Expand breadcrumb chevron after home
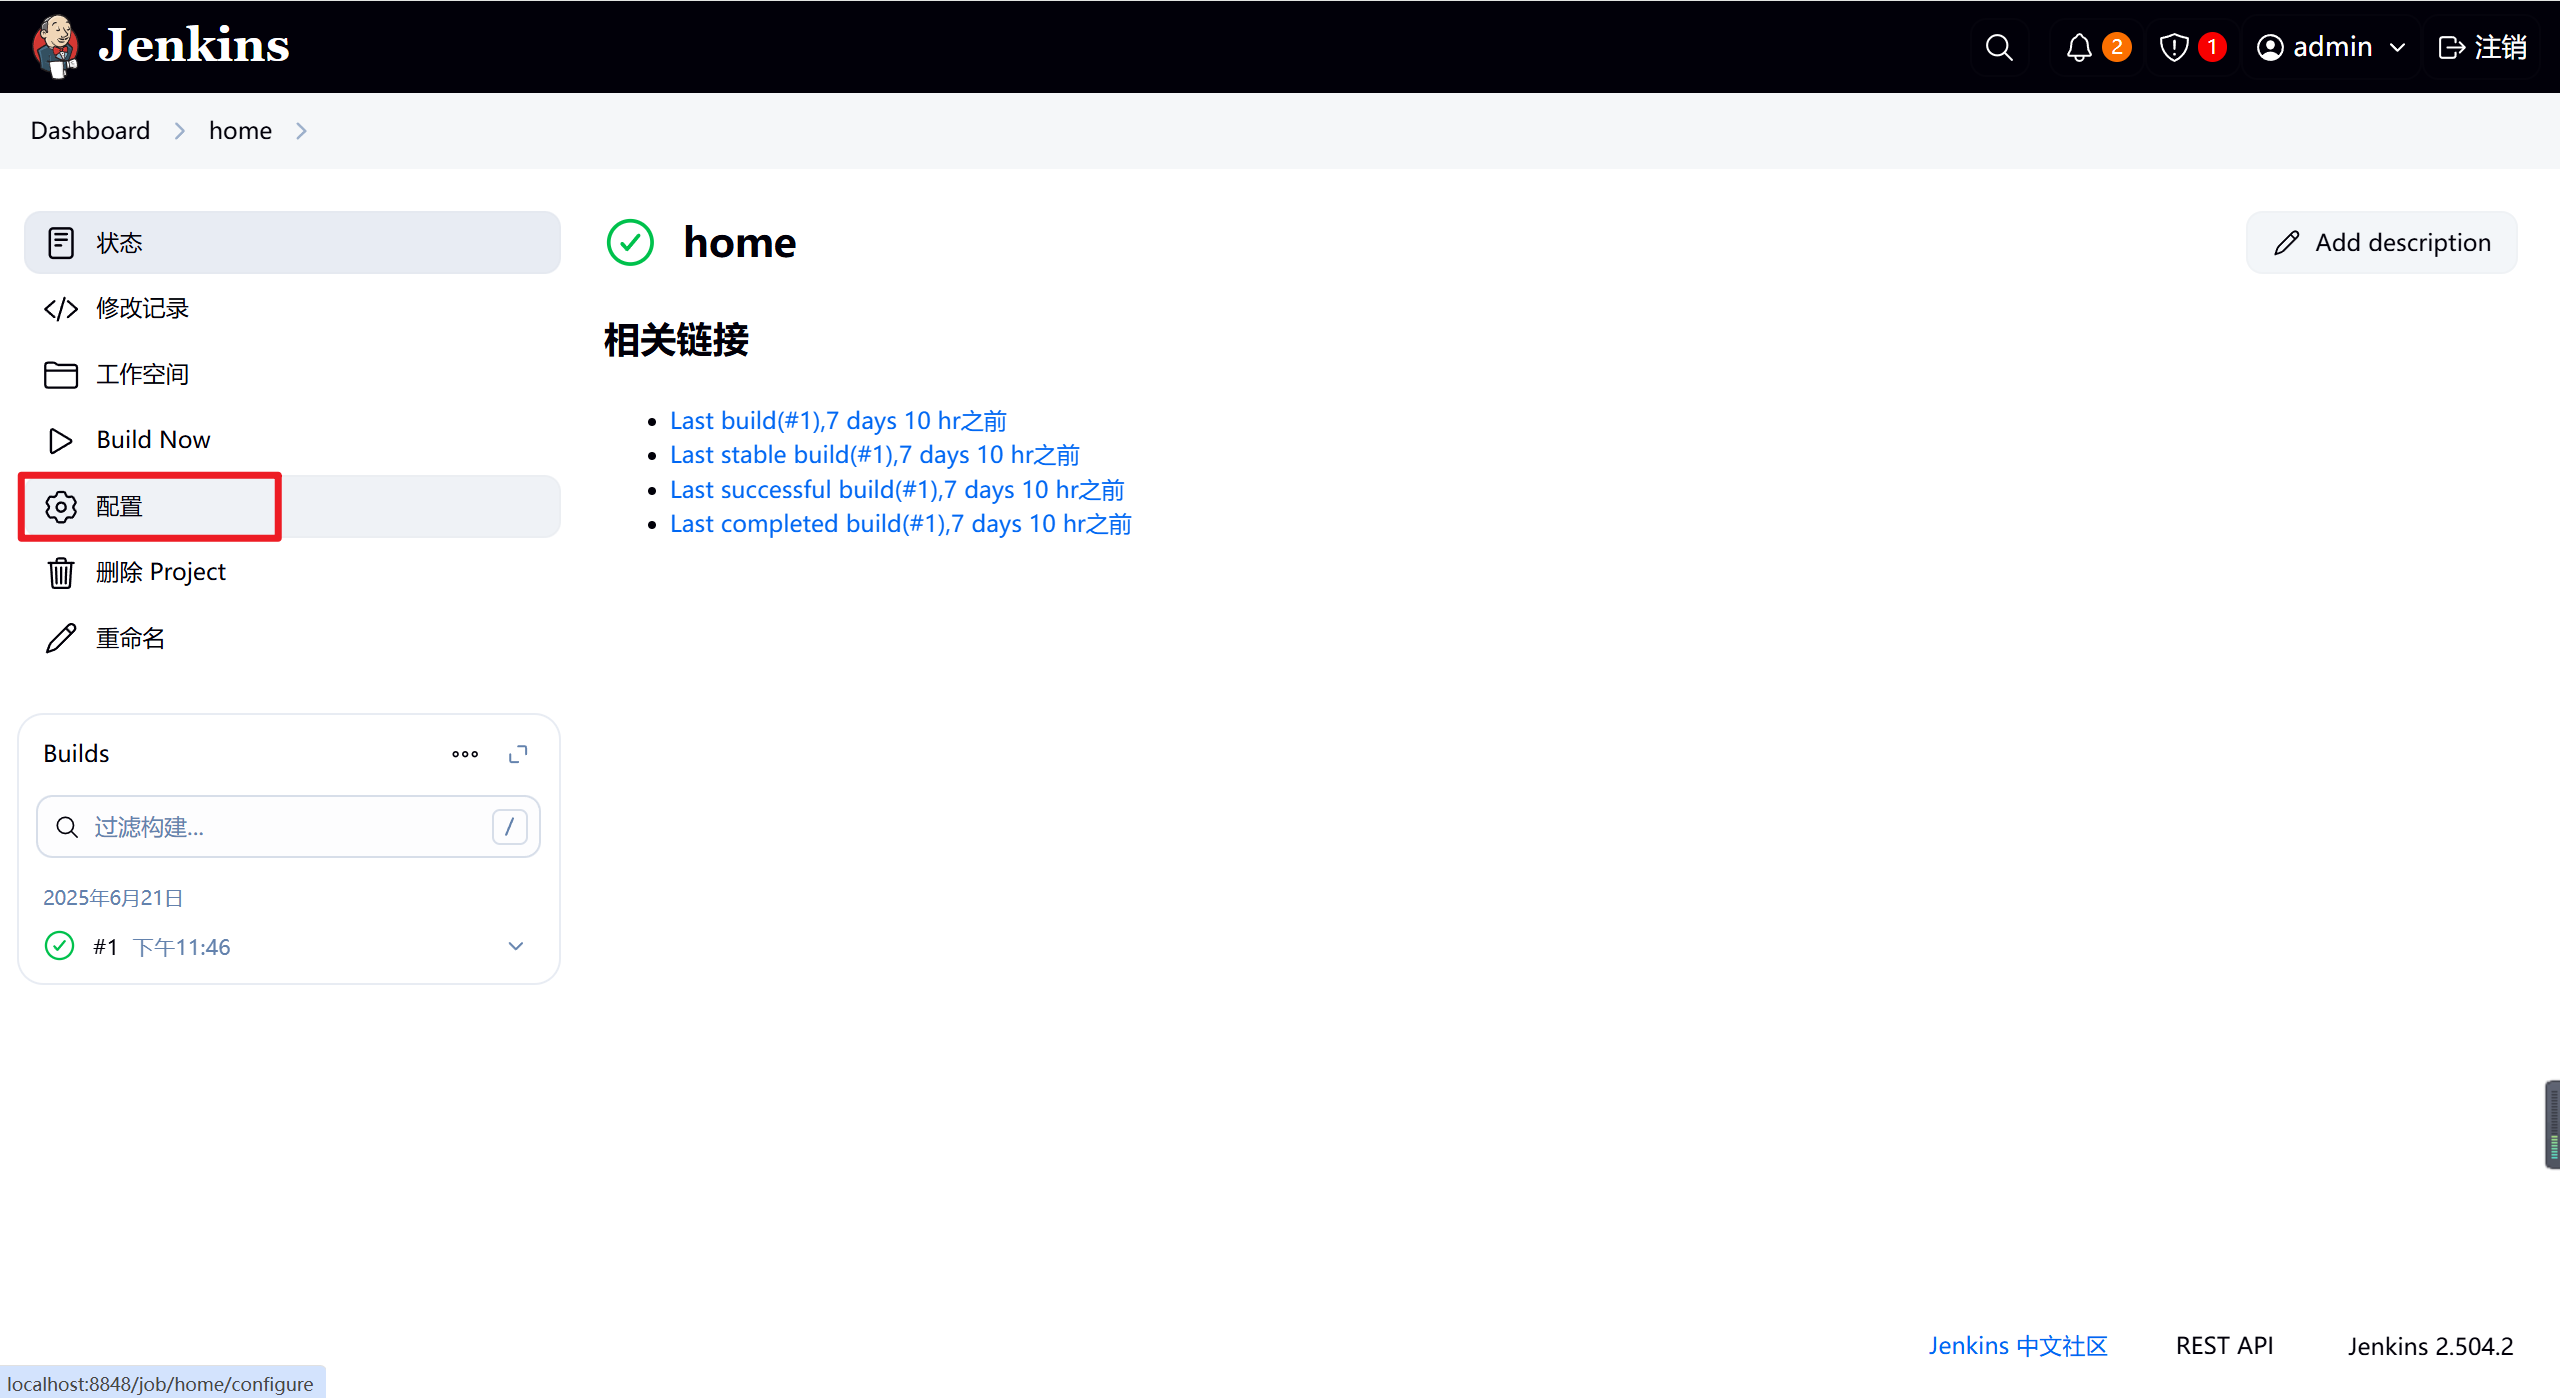The height and width of the screenshot is (1398, 2560). point(301,131)
